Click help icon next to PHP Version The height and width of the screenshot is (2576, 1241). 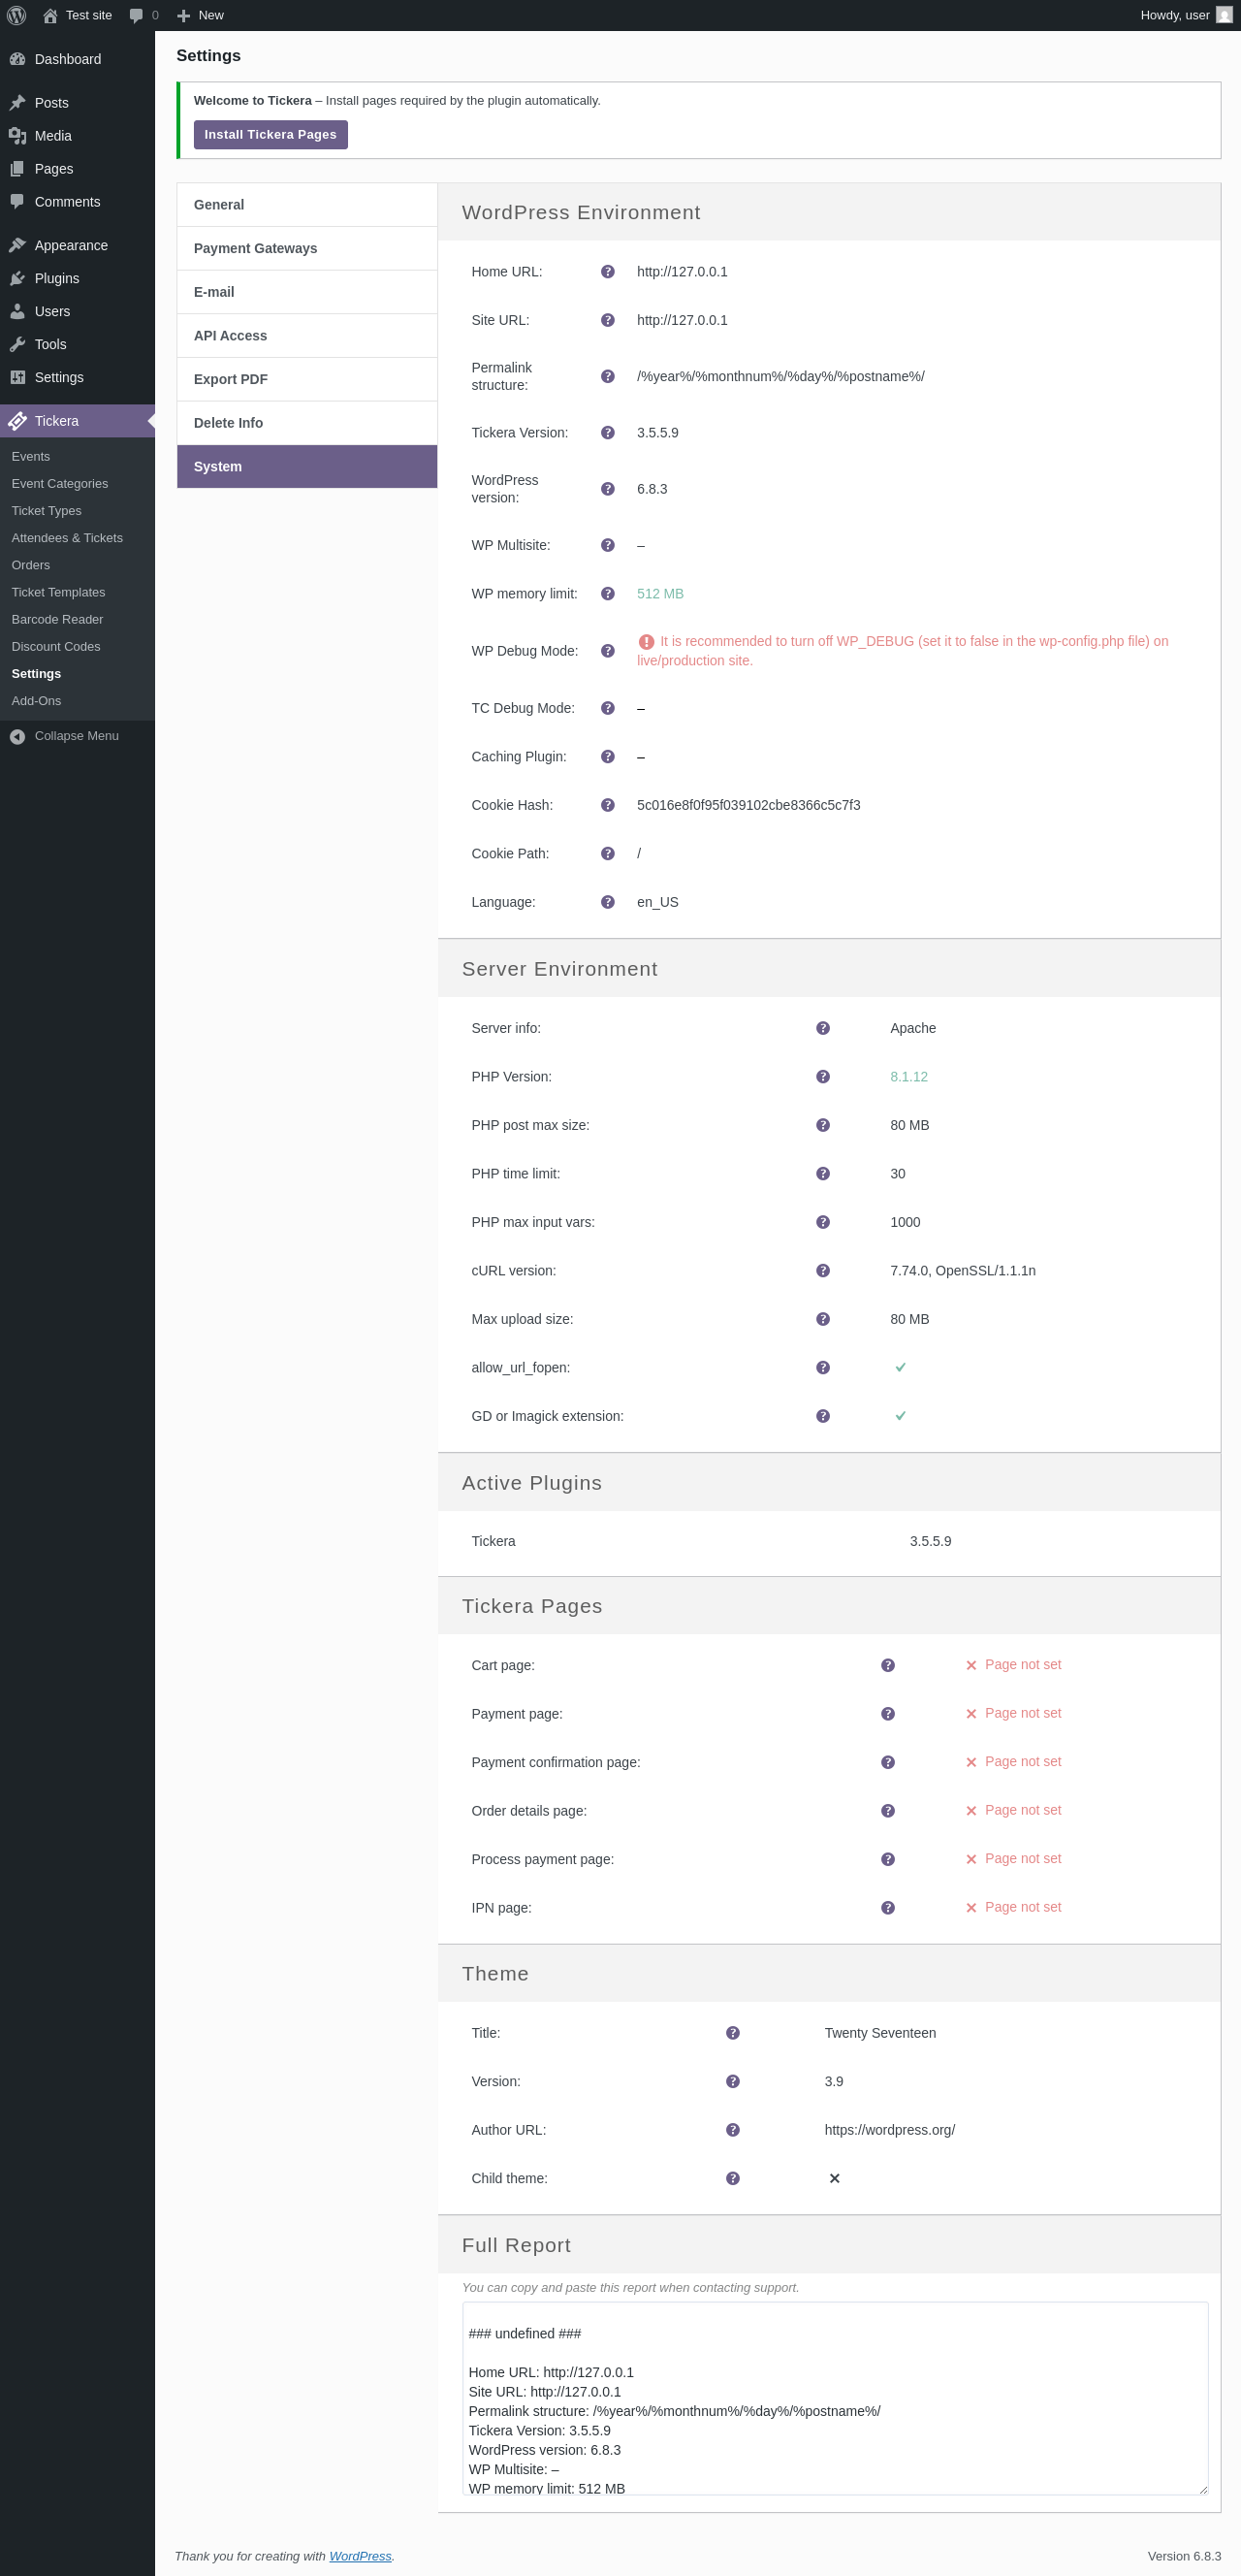pyautogui.click(x=822, y=1077)
